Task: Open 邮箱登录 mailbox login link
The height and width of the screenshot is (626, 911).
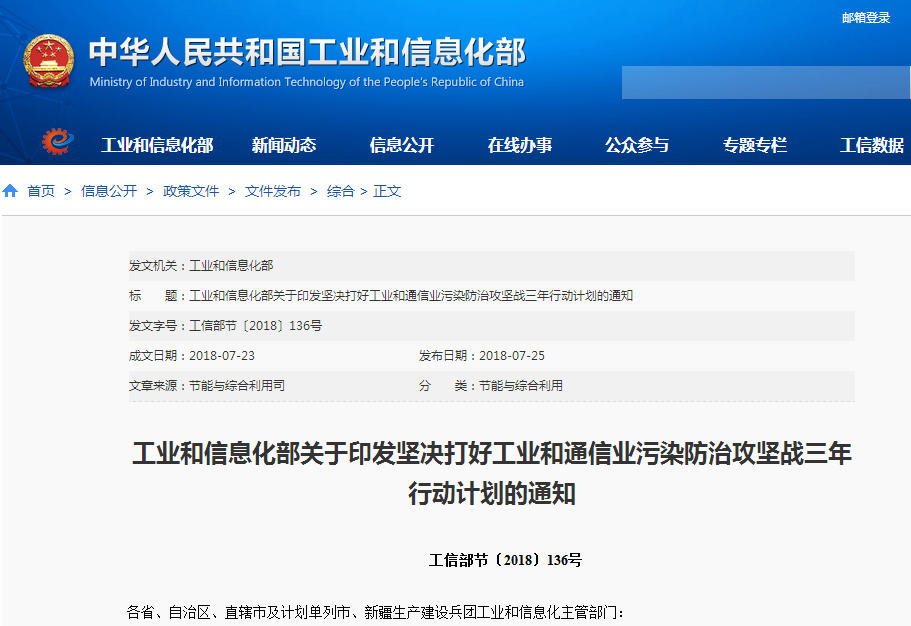Action: [x=865, y=18]
